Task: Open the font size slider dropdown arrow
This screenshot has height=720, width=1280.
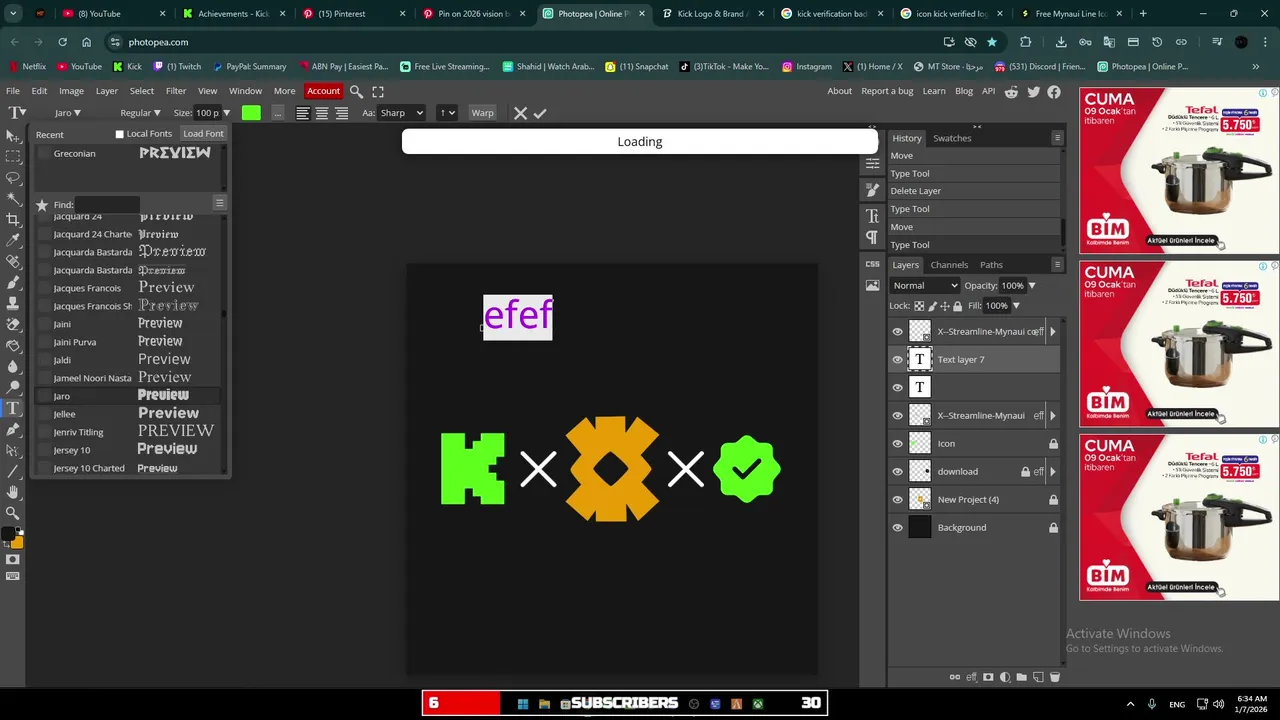Action: coord(226,113)
